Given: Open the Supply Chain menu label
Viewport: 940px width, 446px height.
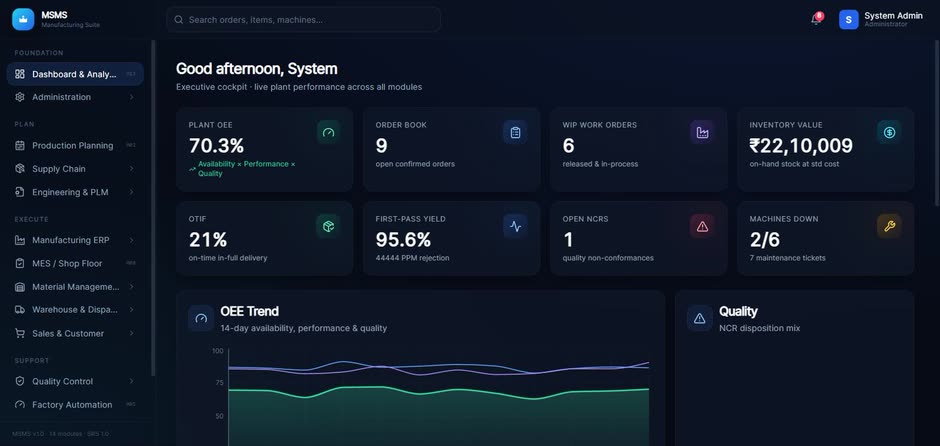Looking at the screenshot, I should click(x=59, y=169).
